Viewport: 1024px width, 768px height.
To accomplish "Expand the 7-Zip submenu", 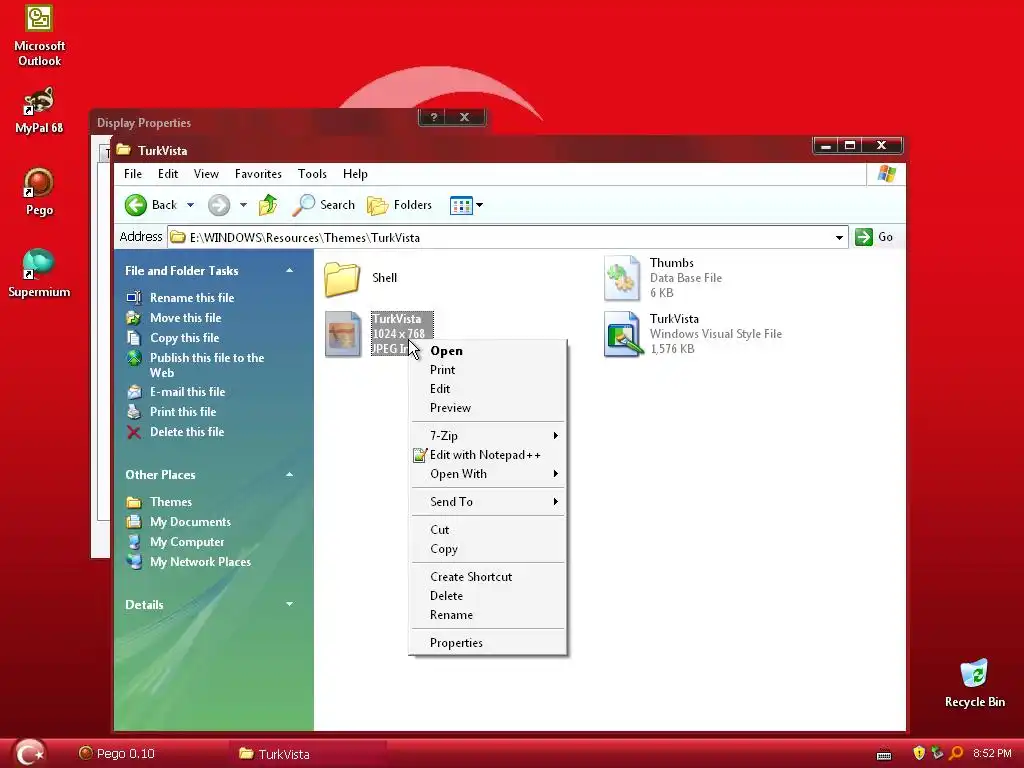I will [x=488, y=436].
